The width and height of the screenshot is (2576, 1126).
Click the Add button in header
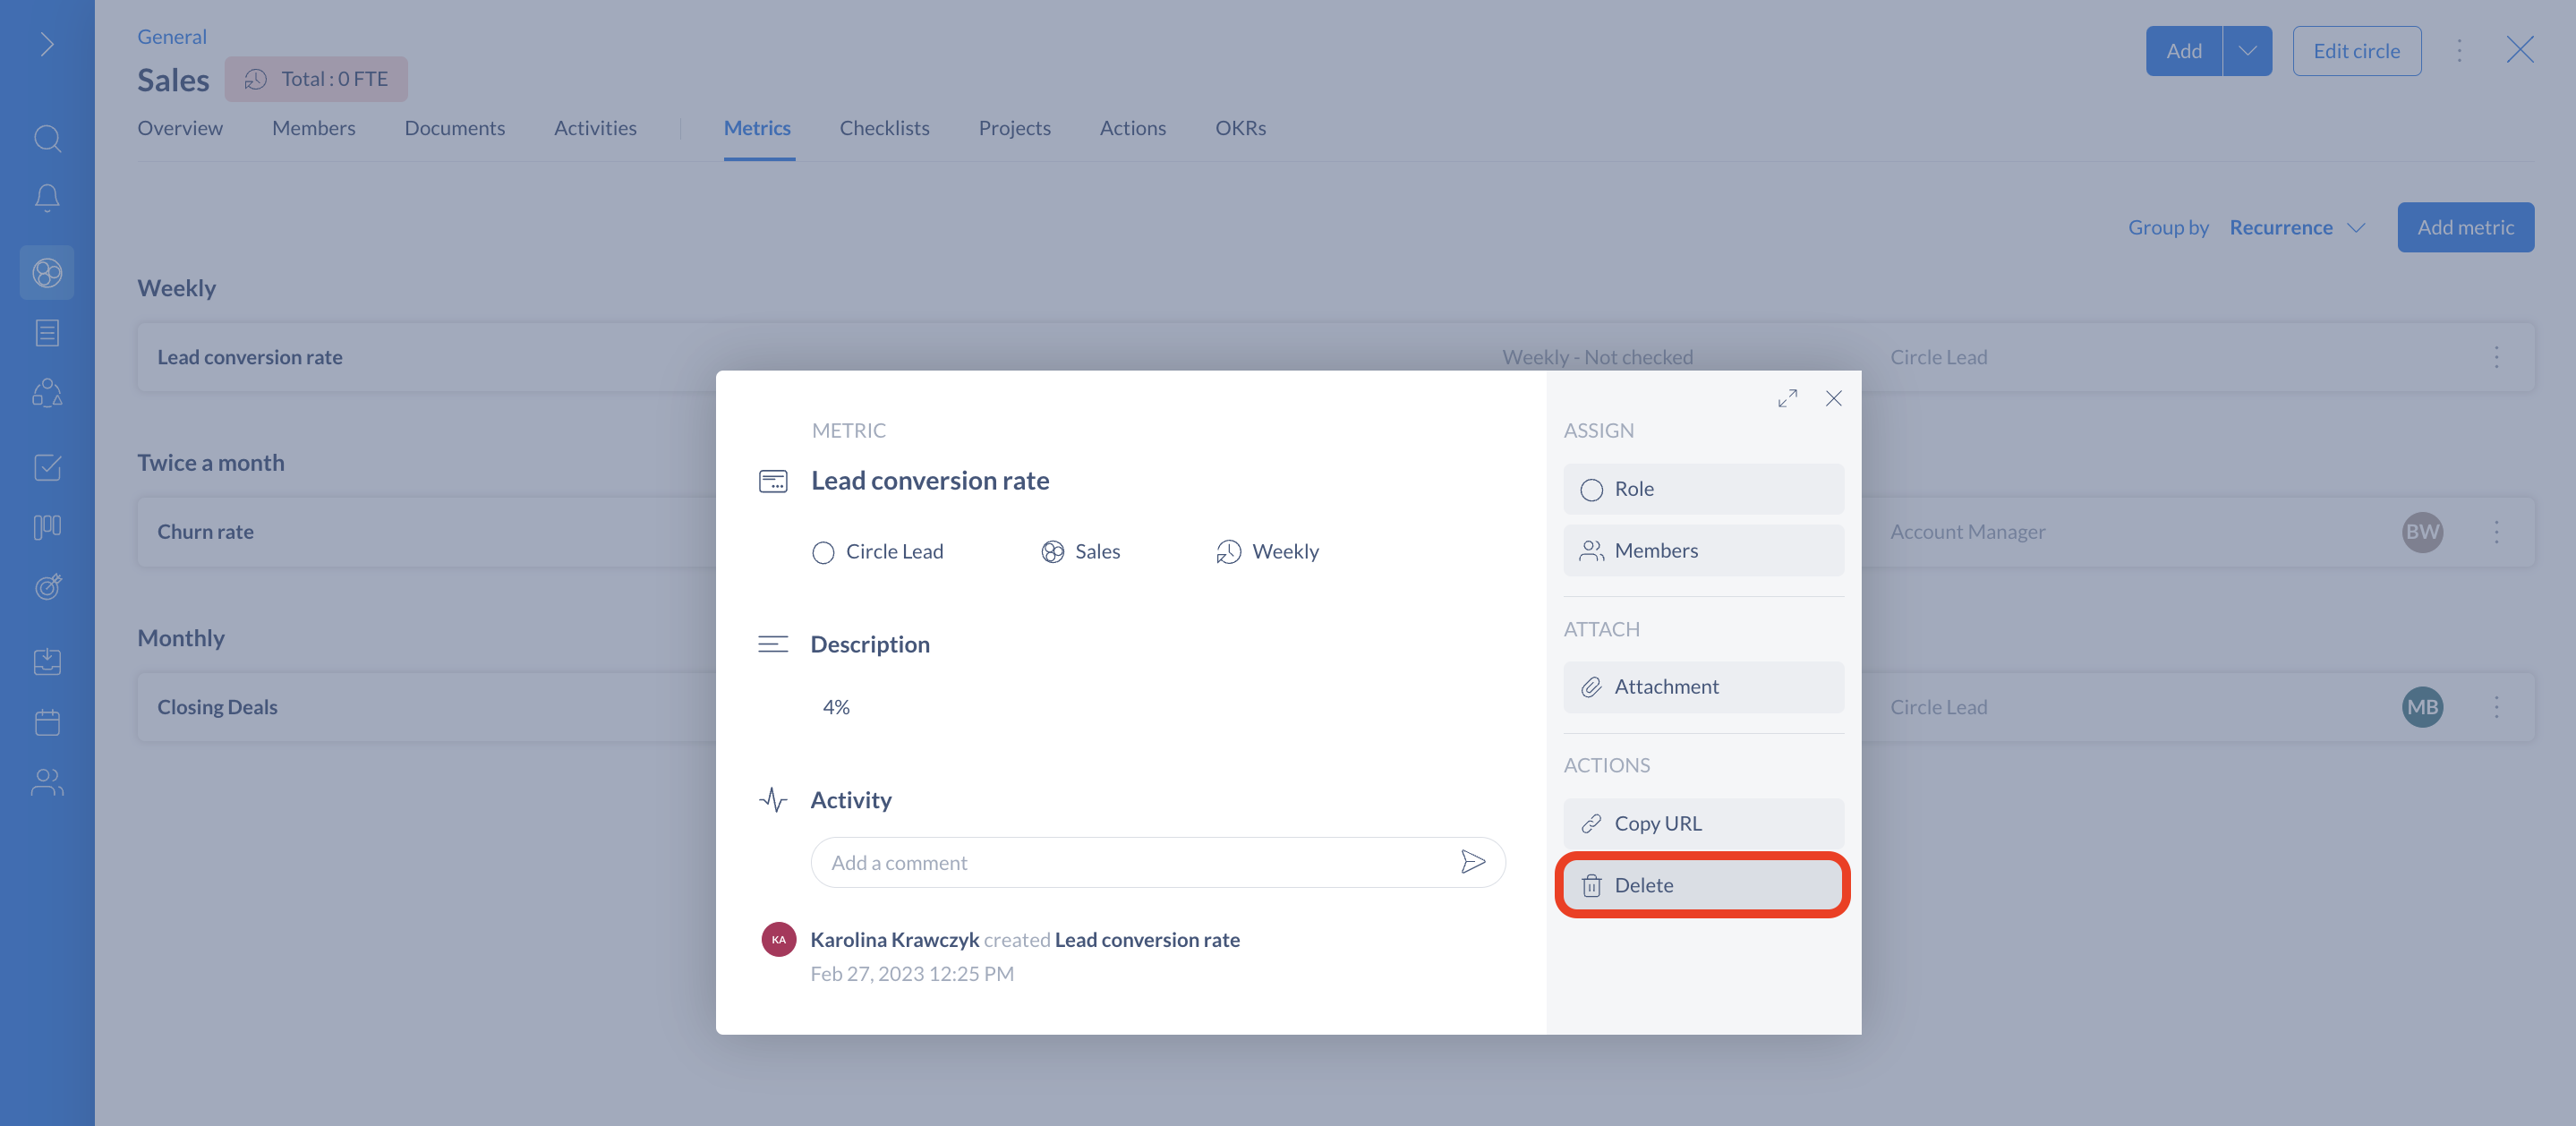pyautogui.click(x=2184, y=51)
